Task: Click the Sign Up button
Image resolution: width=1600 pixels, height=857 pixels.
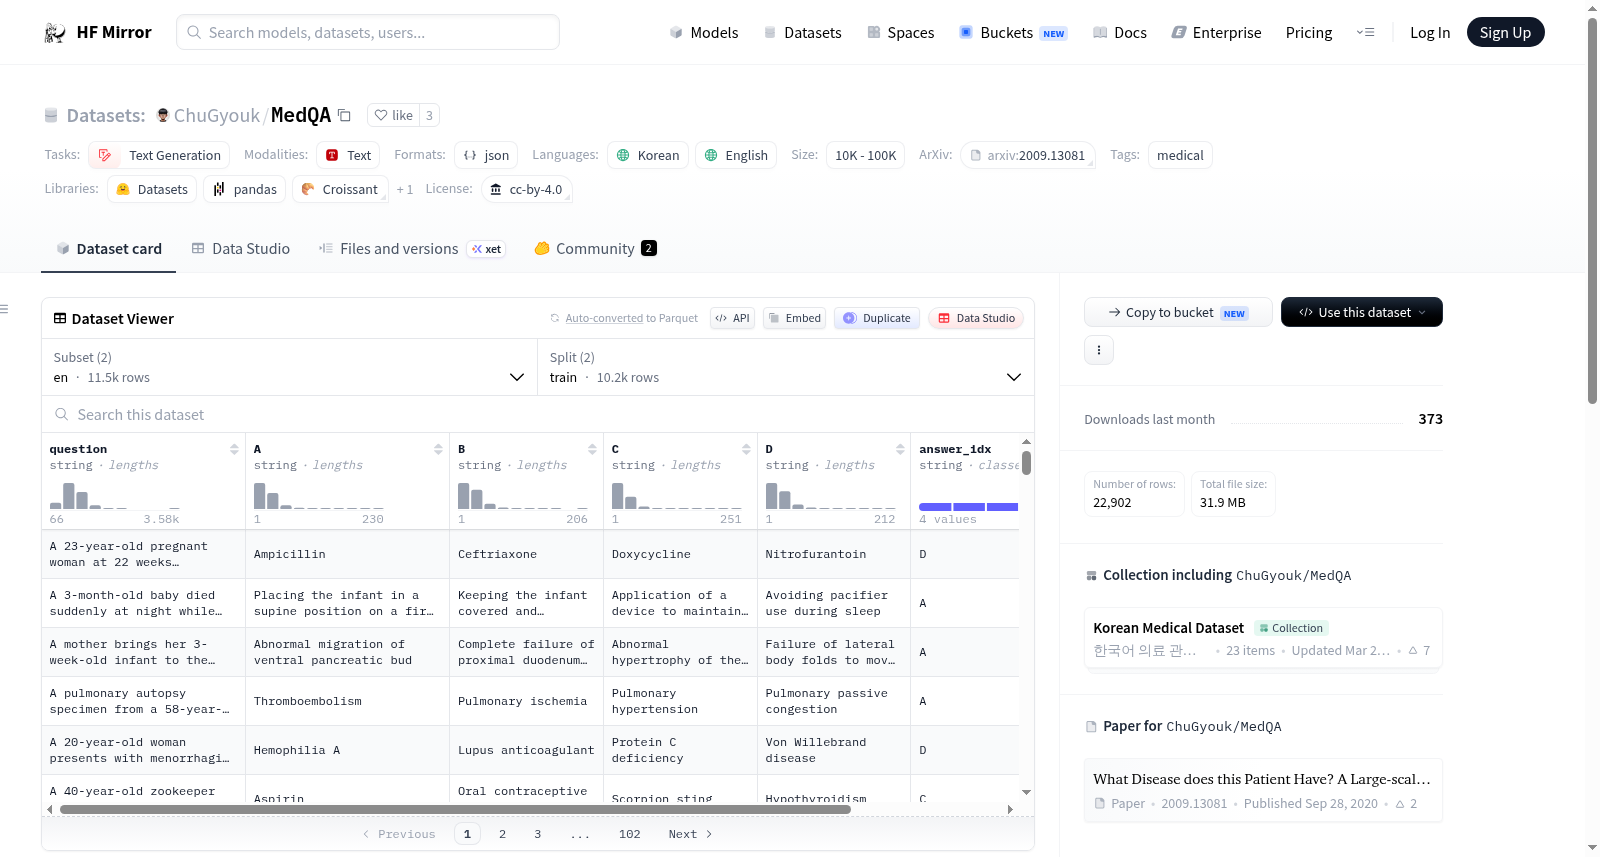Action: [x=1506, y=33]
